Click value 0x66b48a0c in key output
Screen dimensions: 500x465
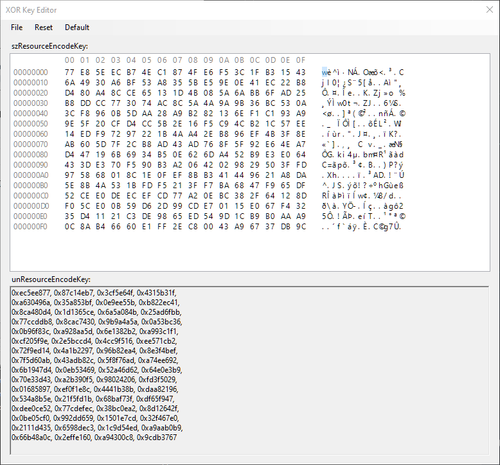coord(32,437)
